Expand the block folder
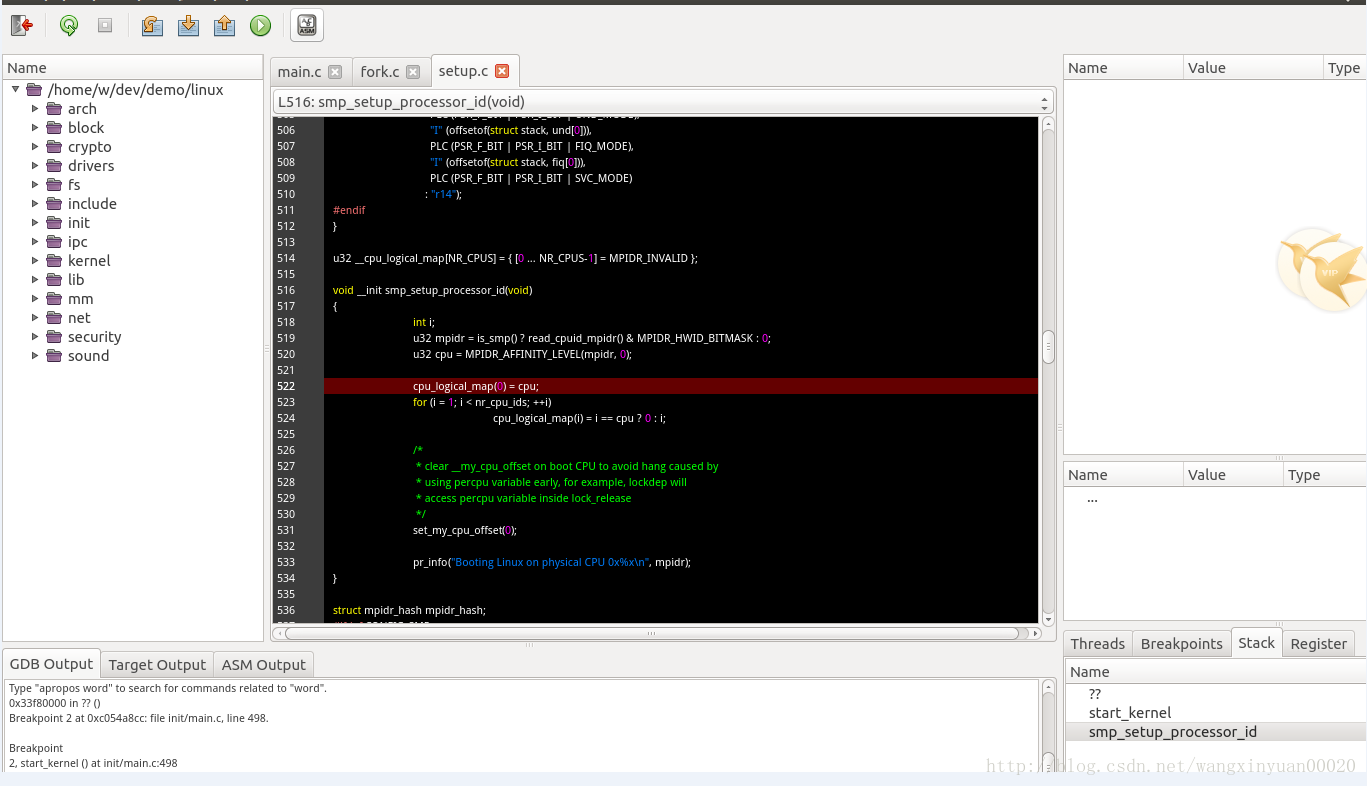The height and width of the screenshot is (786, 1367). (x=35, y=128)
